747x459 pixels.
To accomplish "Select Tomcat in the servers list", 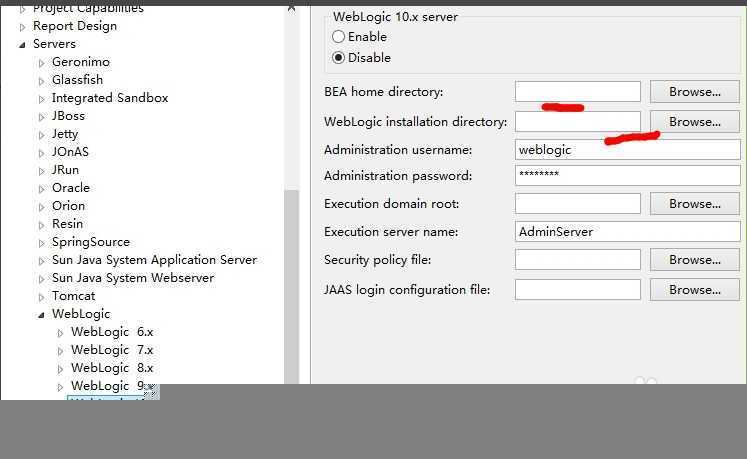I will [74, 296].
